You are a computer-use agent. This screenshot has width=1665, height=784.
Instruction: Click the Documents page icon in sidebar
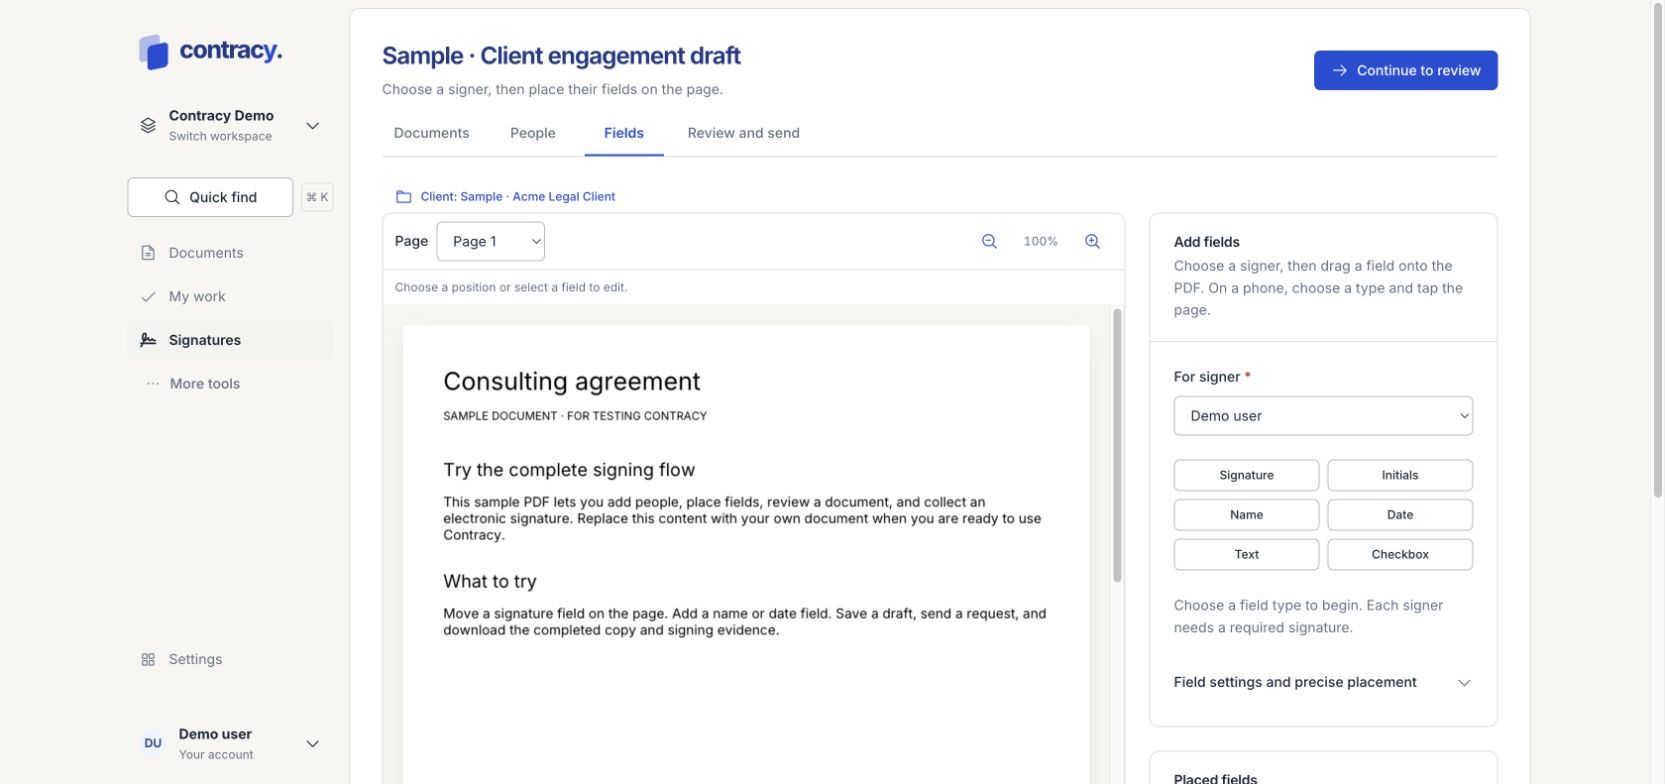[148, 253]
